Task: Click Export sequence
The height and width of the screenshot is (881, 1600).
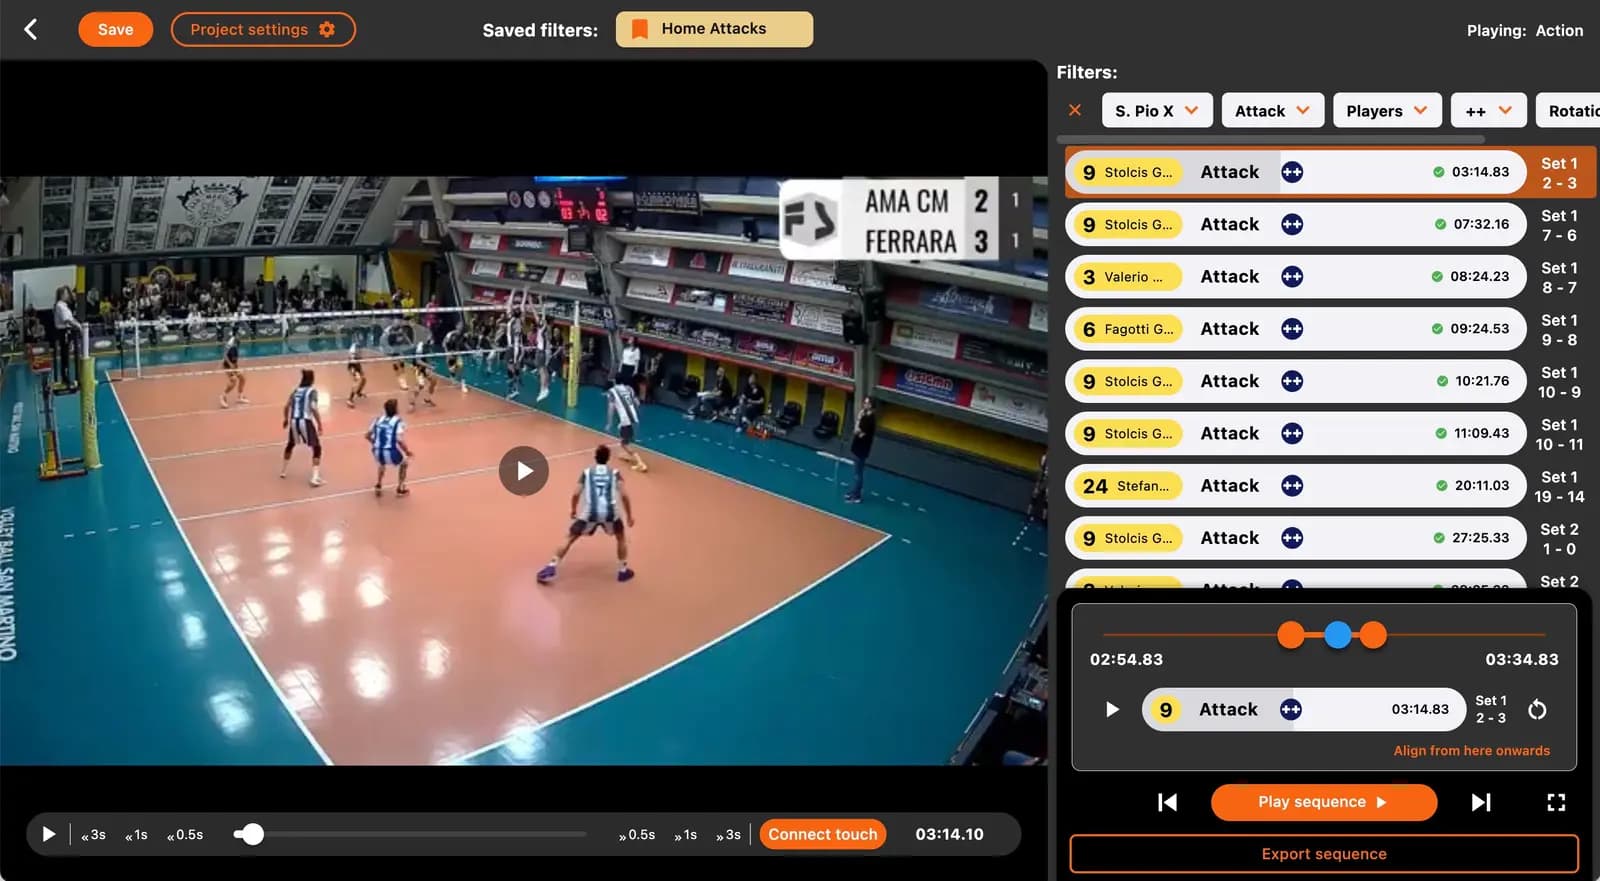Action: [1324, 854]
